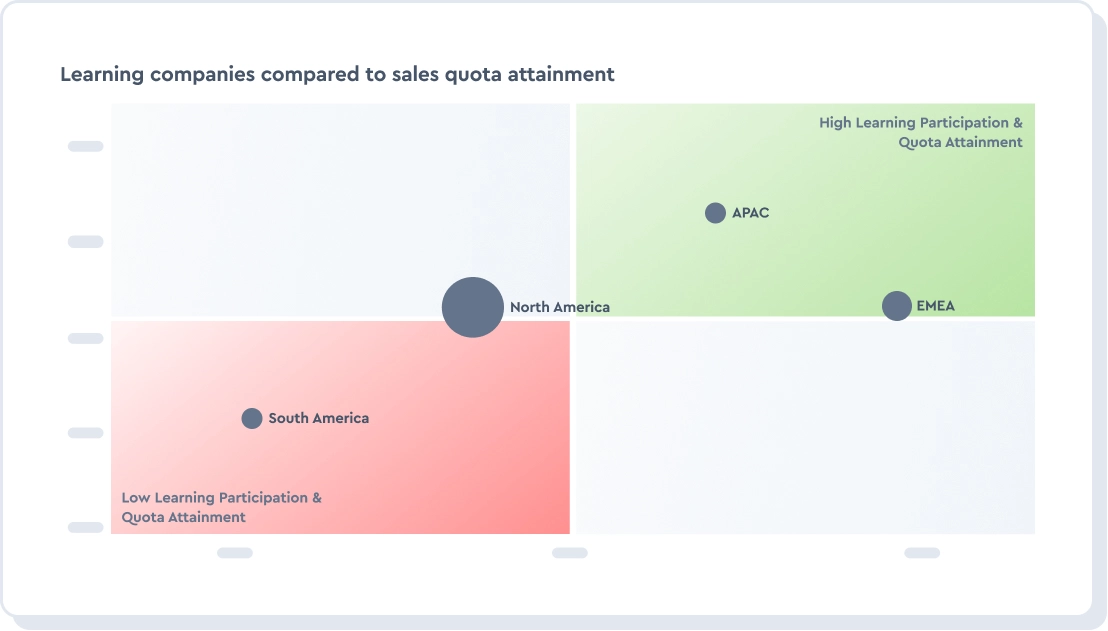Select the APAC label text
1108x631 pixels.
[751, 213]
